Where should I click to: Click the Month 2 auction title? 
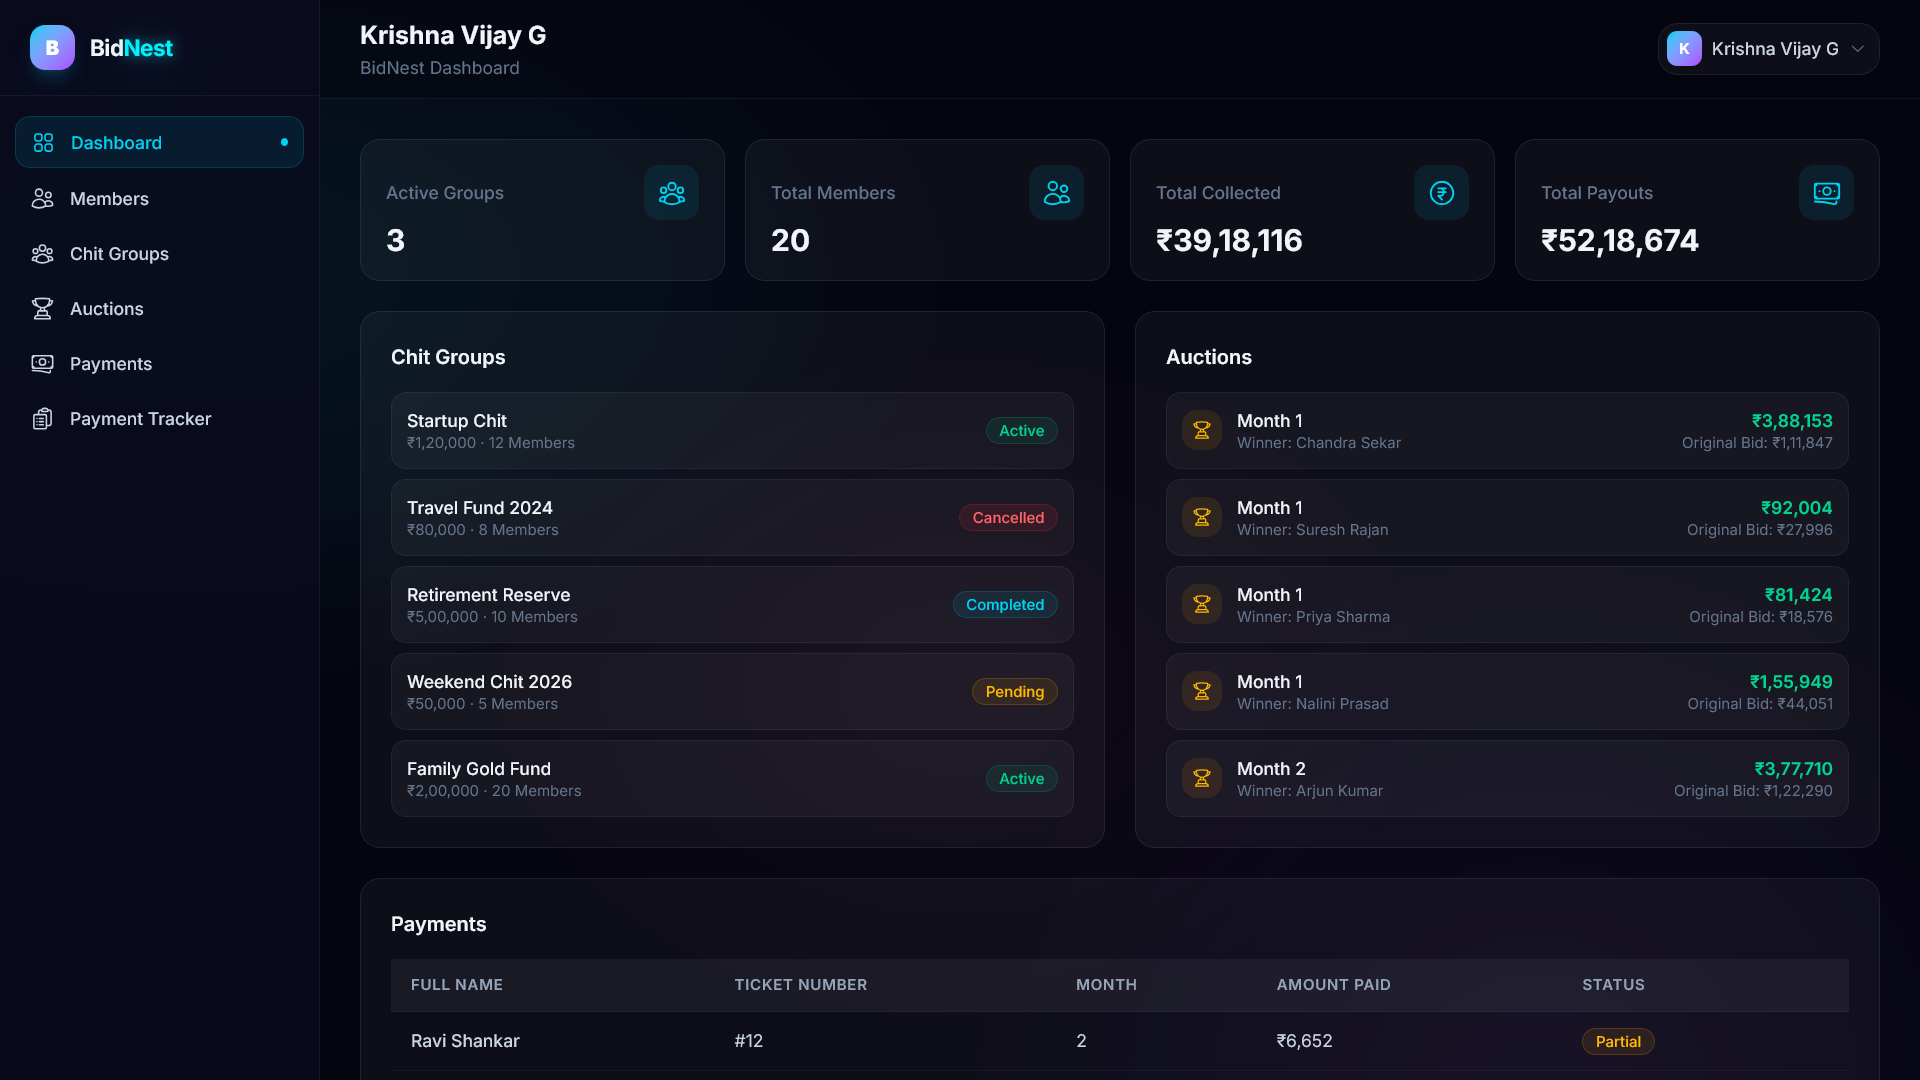click(1271, 769)
